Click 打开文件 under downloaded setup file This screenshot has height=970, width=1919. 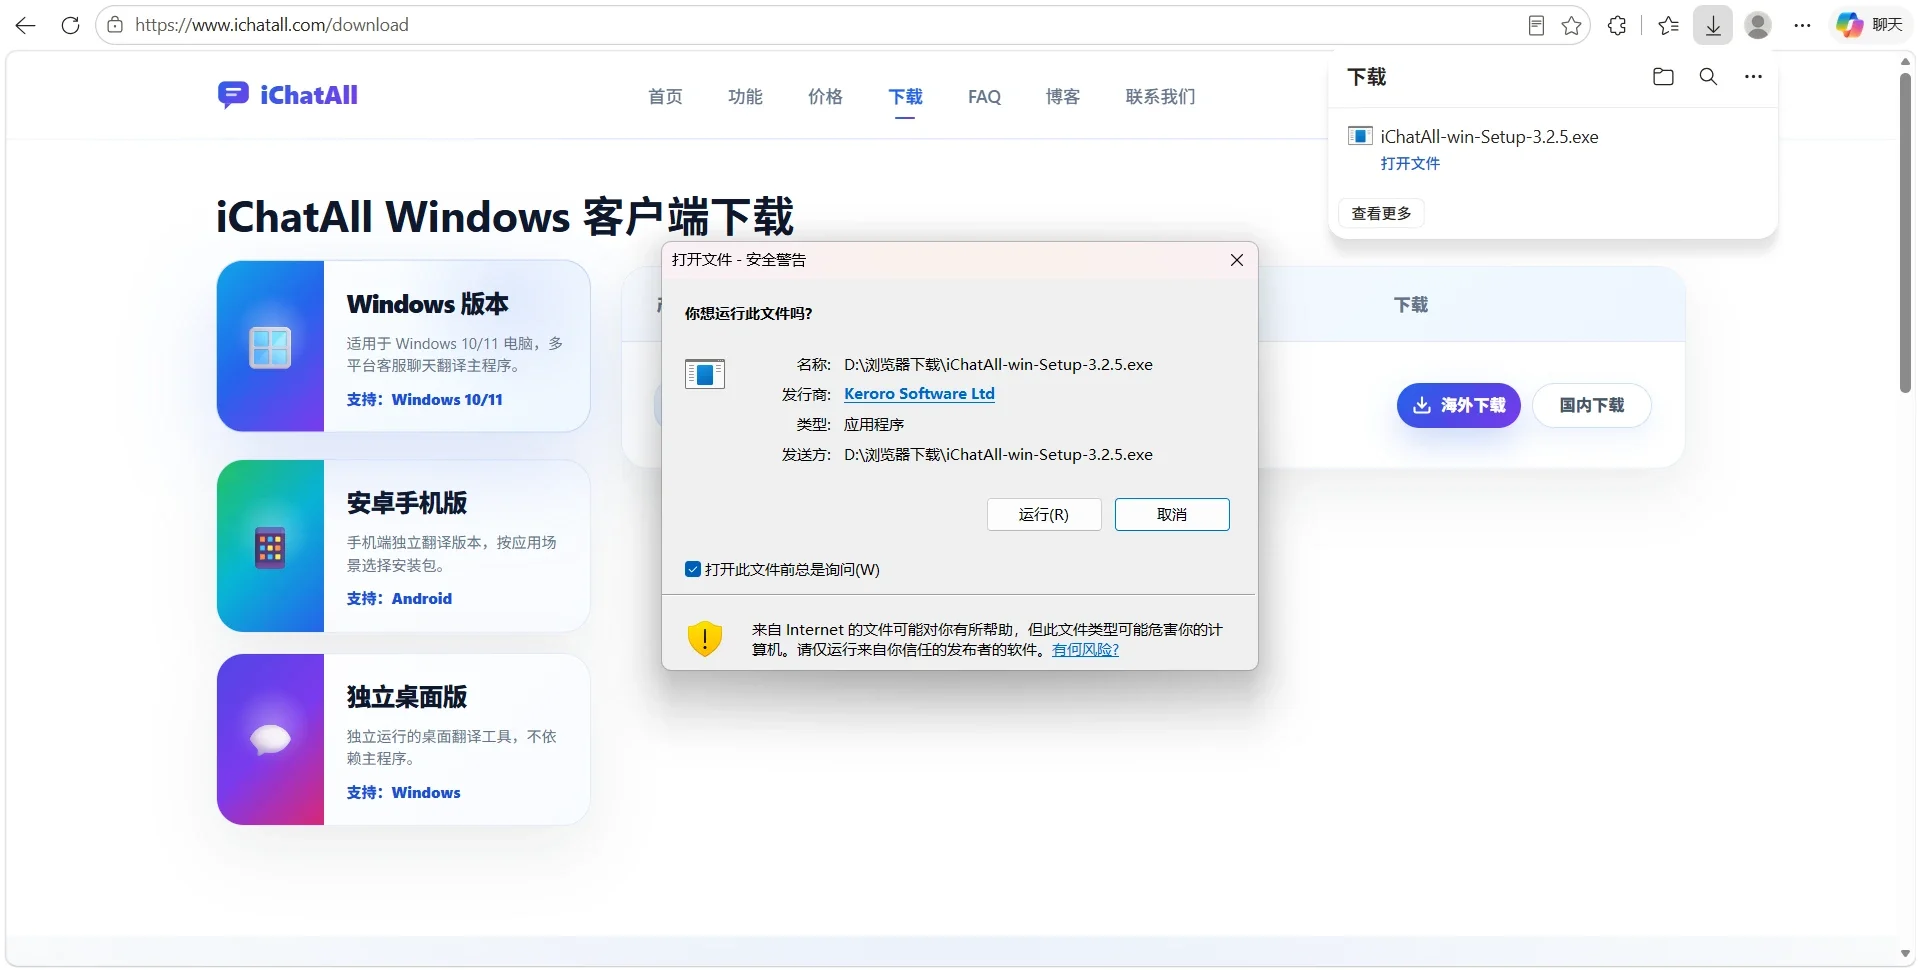click(x=1410, y=163)
